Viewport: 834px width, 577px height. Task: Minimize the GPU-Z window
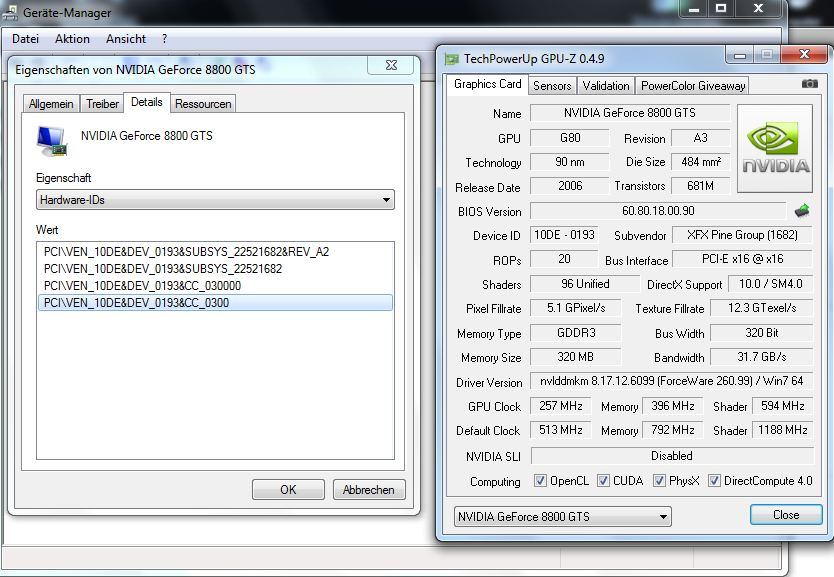point(740,55)
